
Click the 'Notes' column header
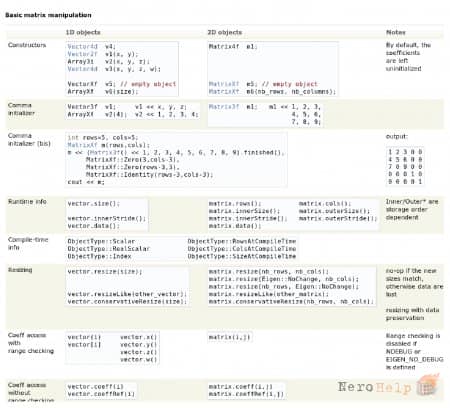(396, 32)
